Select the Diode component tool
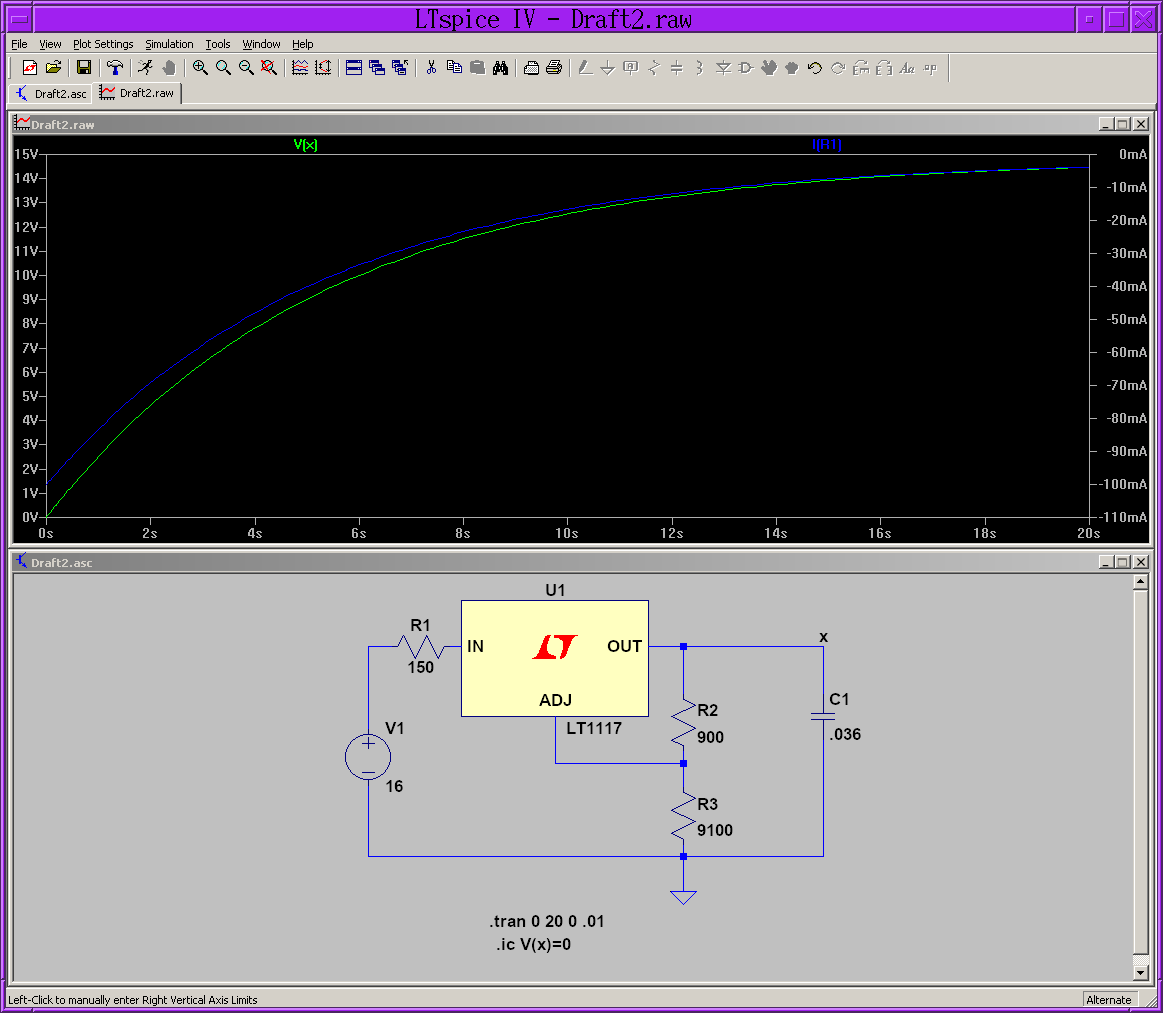 point(723,68)
